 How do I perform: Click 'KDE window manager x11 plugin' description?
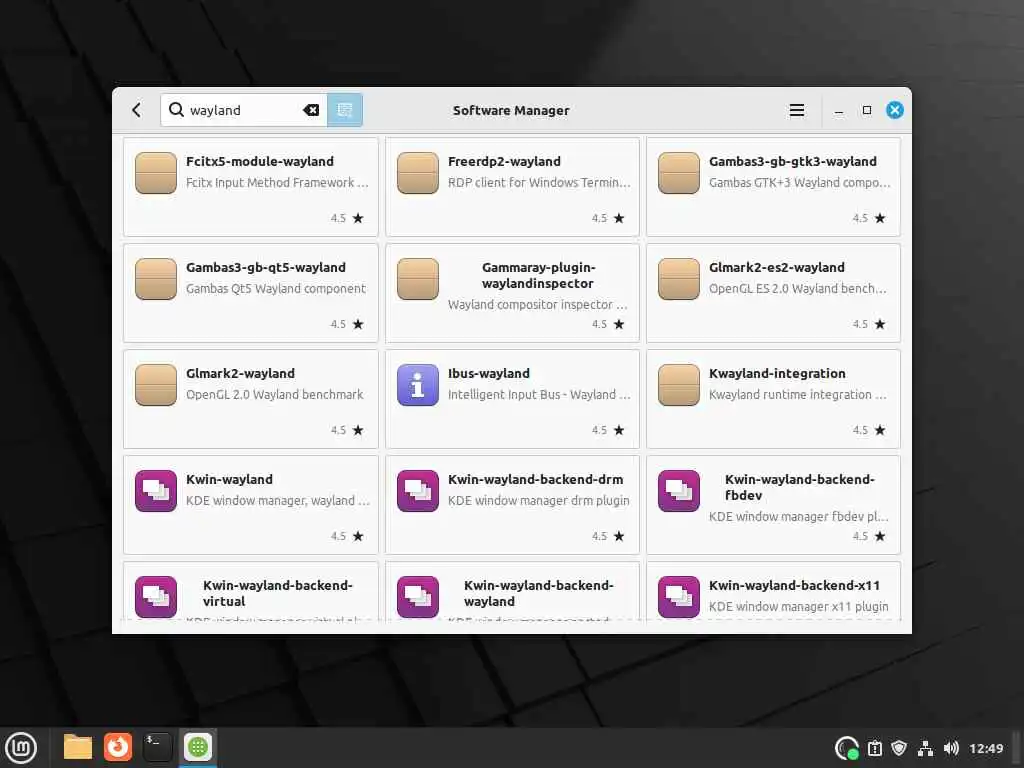tap(799, 606)
